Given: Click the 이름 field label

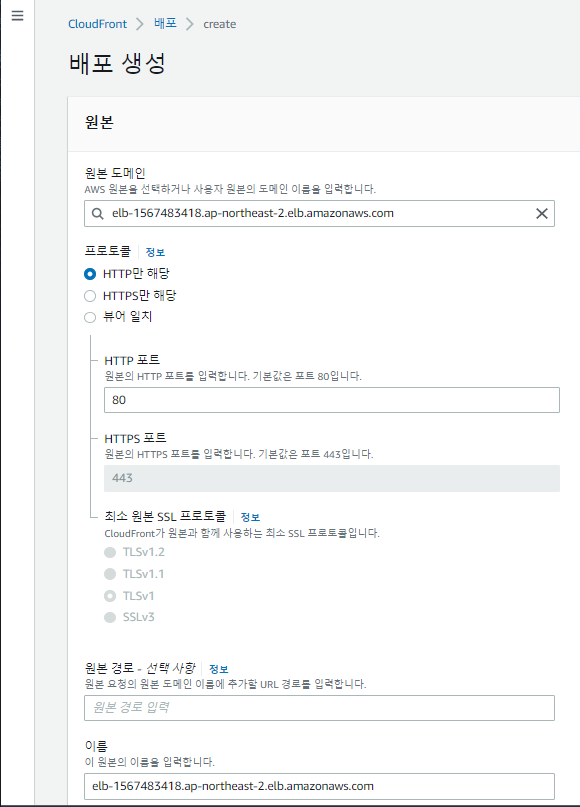Looking at the screenshot, I should [x=96, y=746].
